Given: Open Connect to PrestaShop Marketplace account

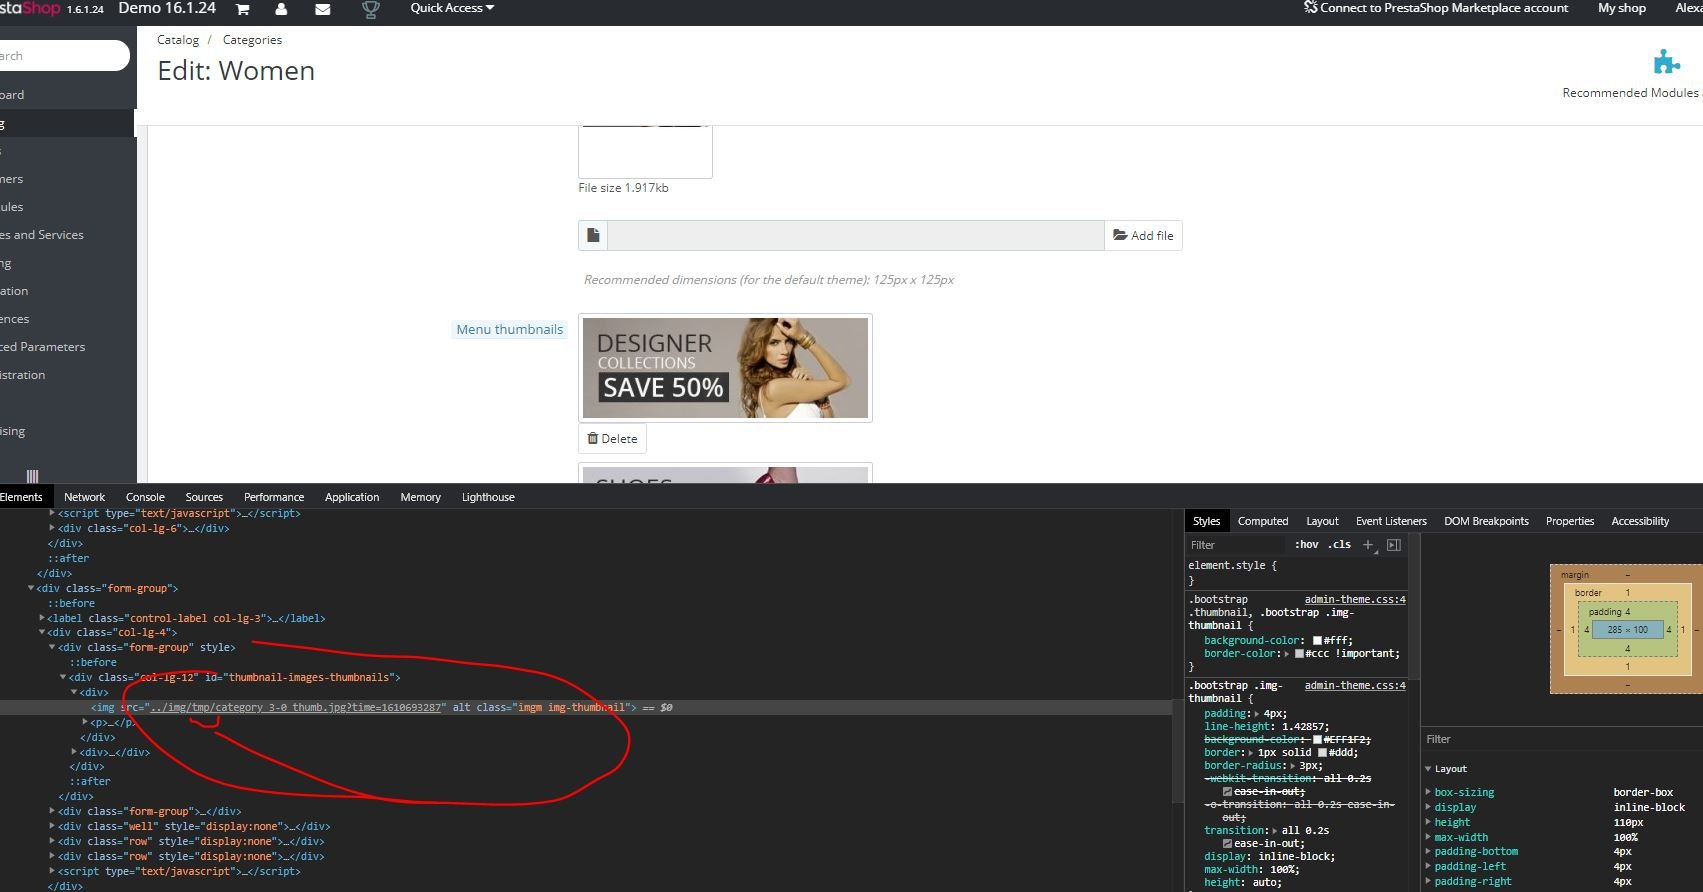Looking at the screenshot, I should 1436,8.
